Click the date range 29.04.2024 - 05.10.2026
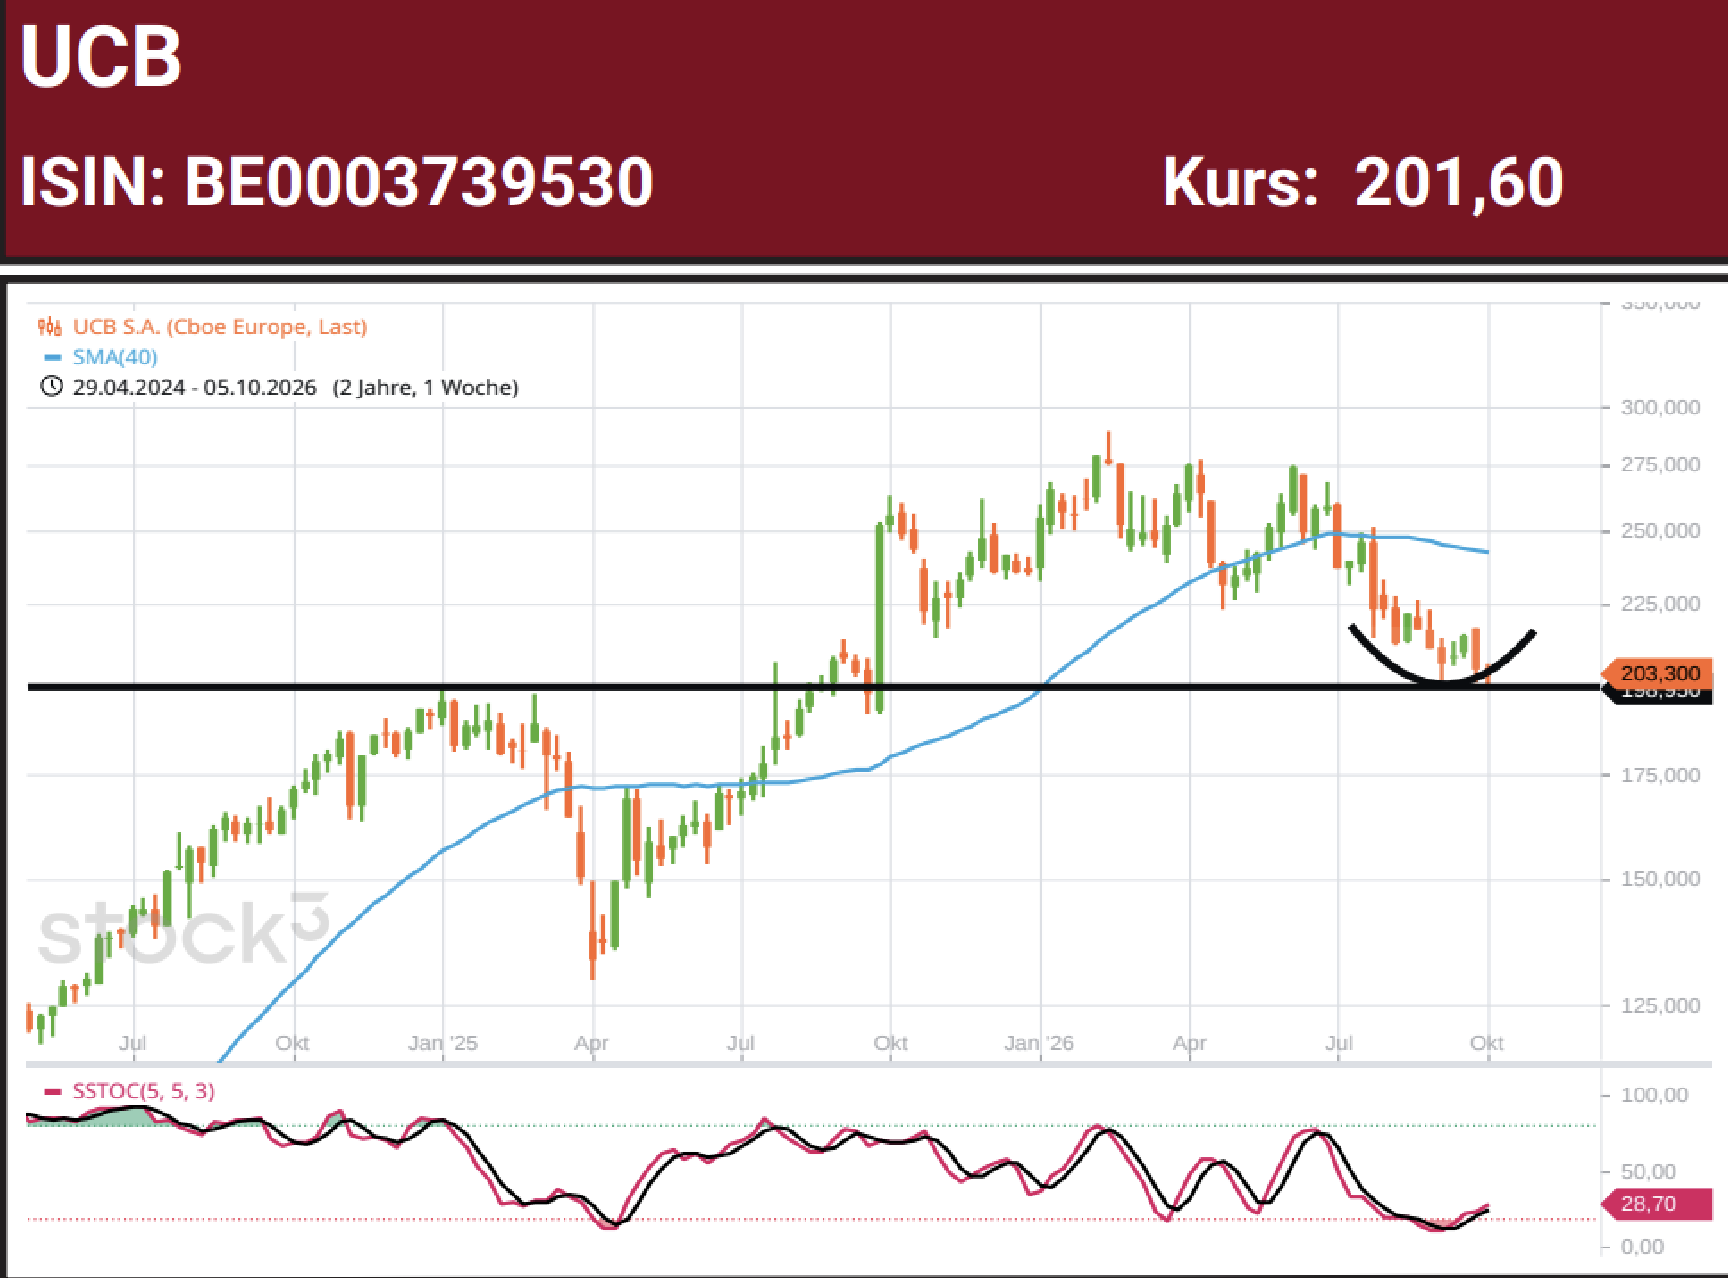The width and height of the screenshot is (1728, 1278). 194,387
